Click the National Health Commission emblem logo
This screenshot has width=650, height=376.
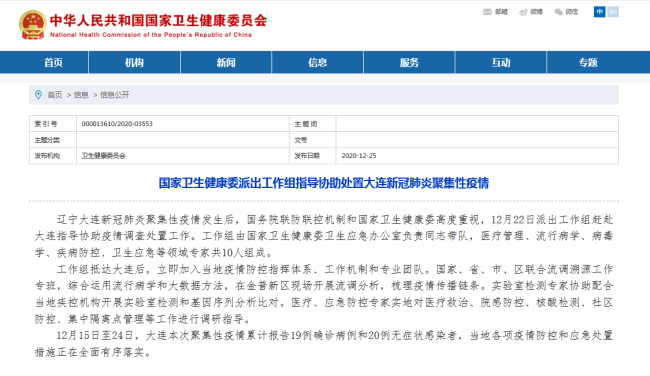click(32, 25)
